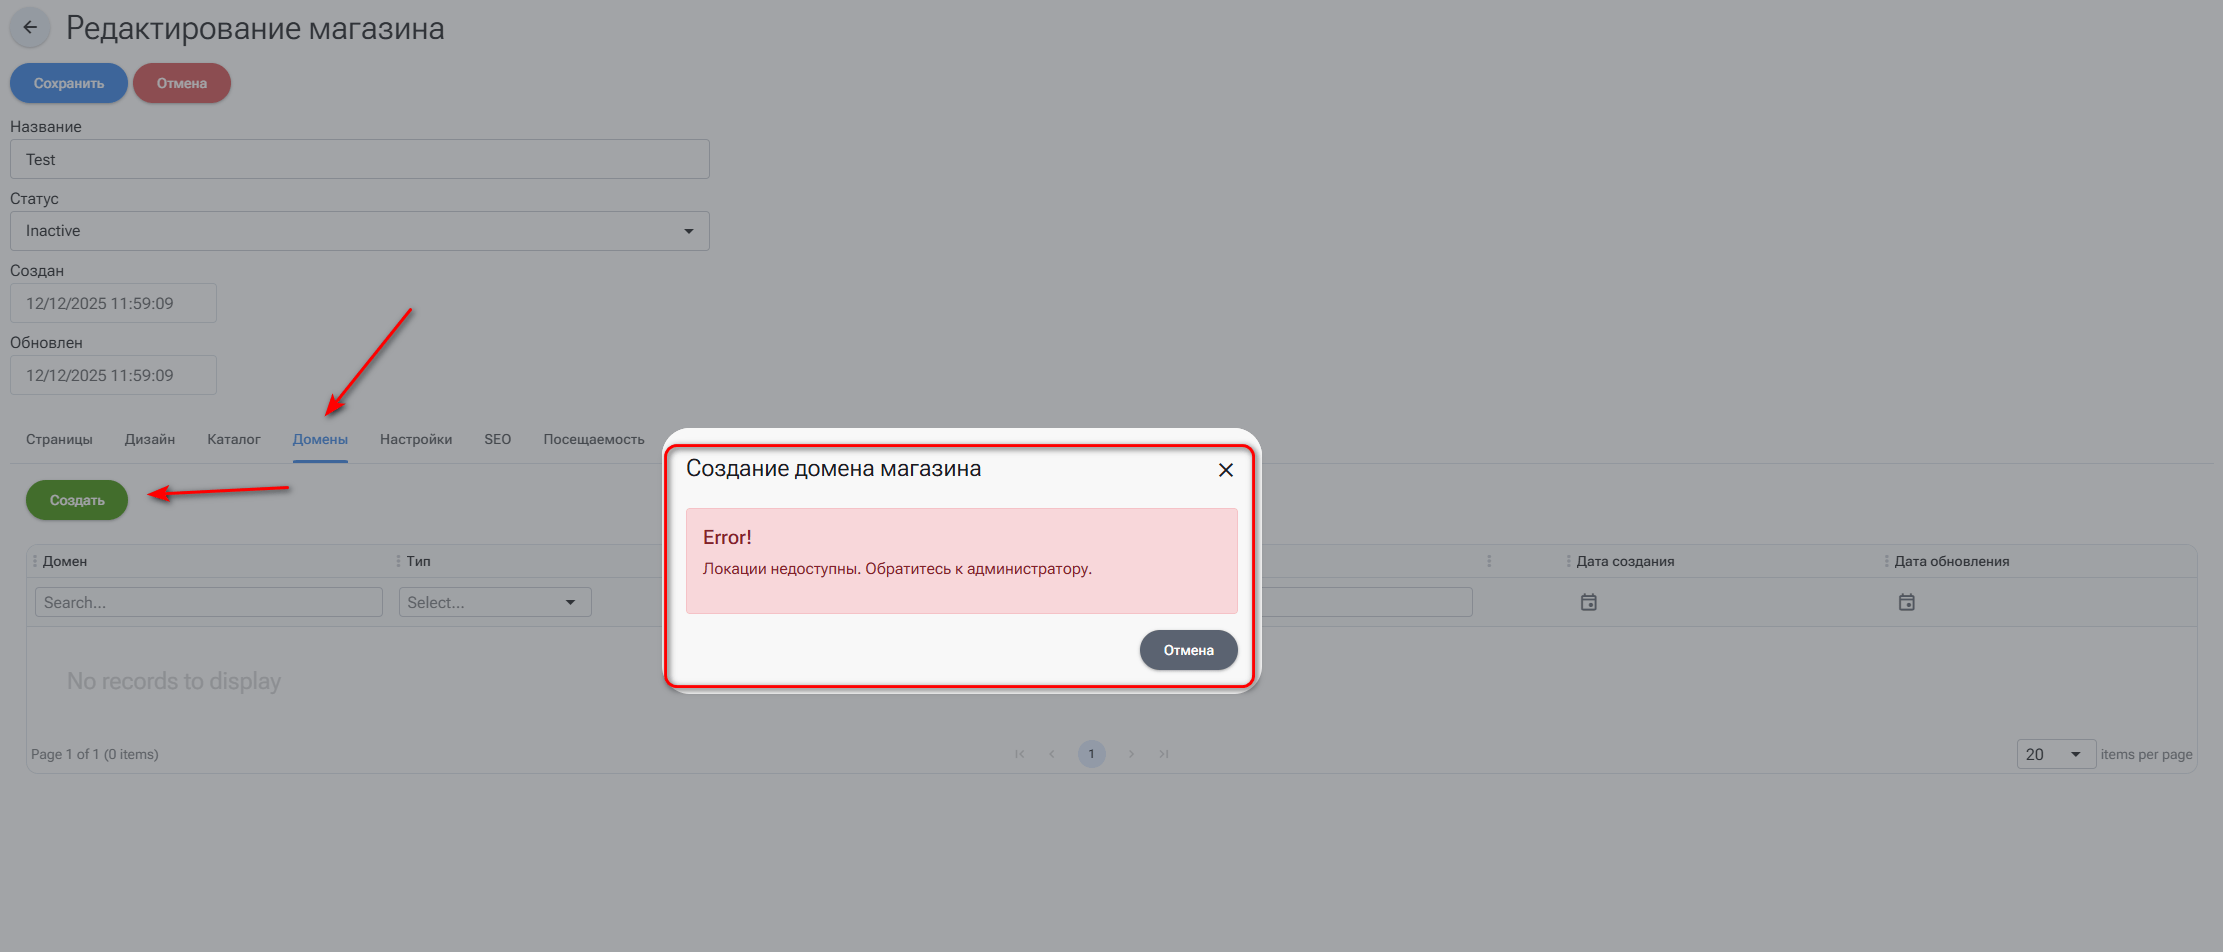Viewport: 2223px width, 952px height.
Task: Open the creation date calendar filter
Action: click(1588, 602)
